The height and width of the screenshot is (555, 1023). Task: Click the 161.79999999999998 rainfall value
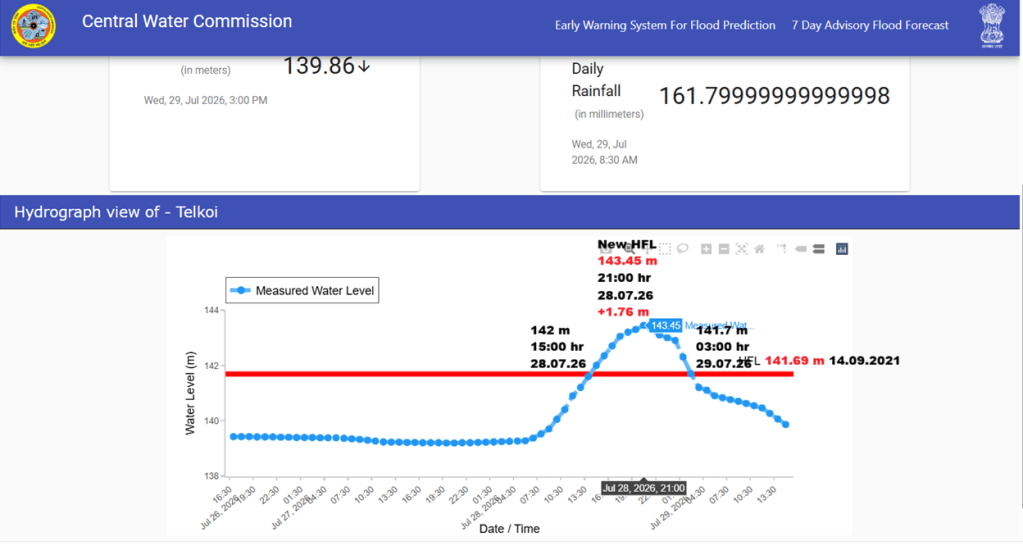pyautogui.click(x=774, y=96)
